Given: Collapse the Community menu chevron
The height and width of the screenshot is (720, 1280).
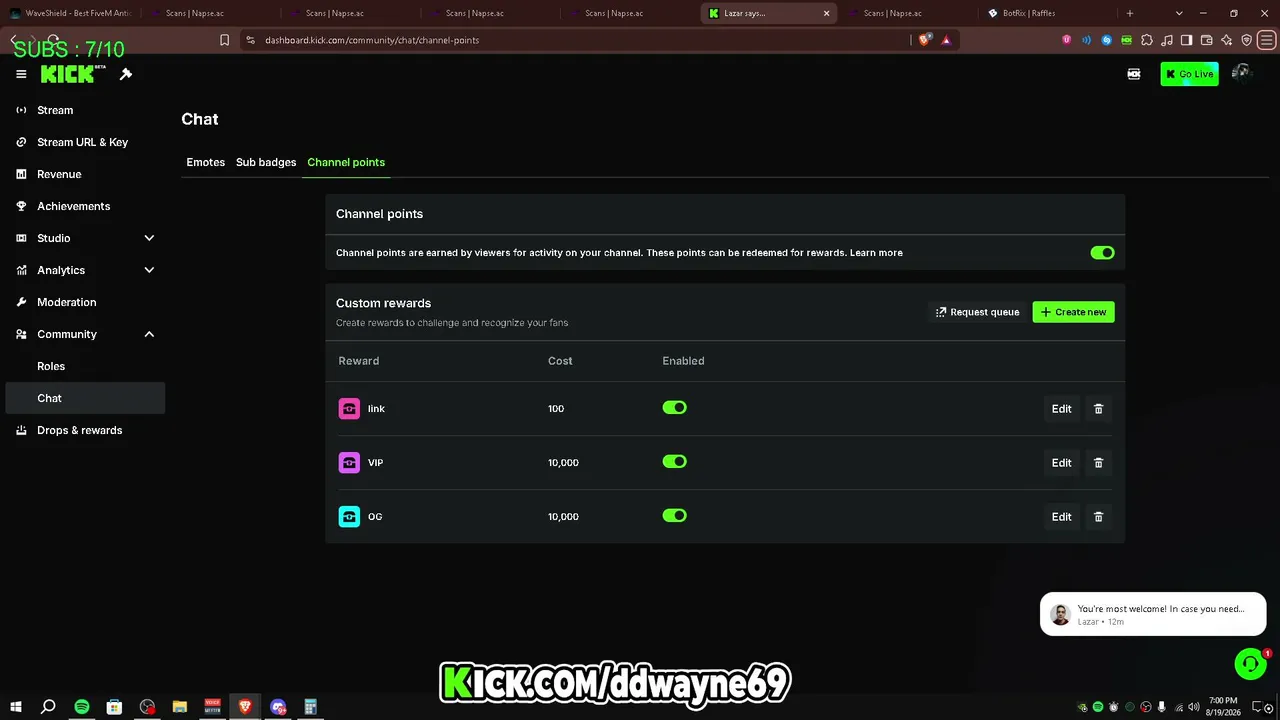Looking at the screenshot, I should tap(149, 334).
